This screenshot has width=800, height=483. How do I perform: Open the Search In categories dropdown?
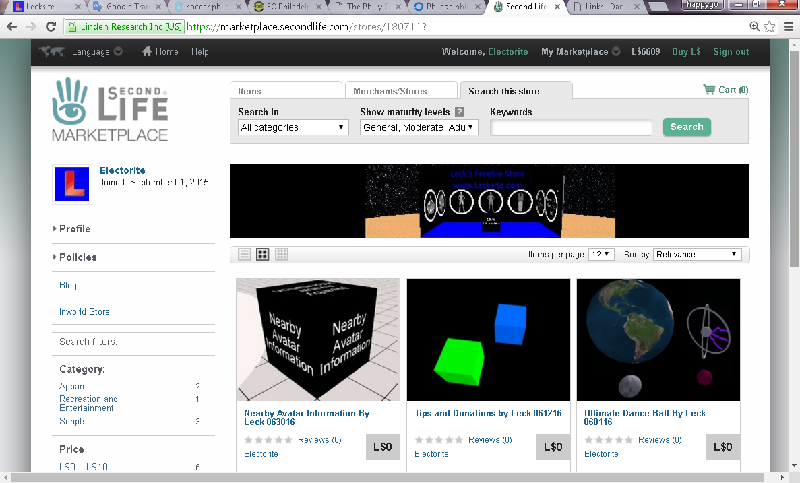pyautogui.click(x=293, y=127)
